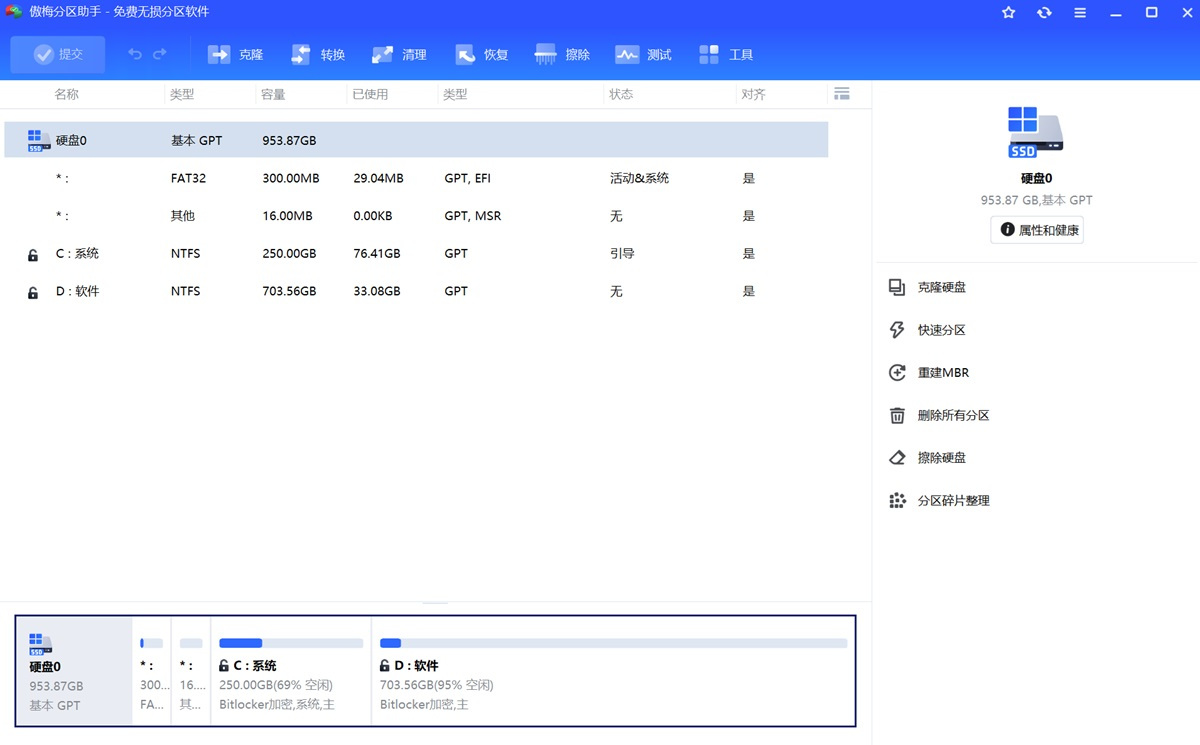Click the star favorite icon in title bar
The width and height of the screenshot is (1200, 745).
point(1008,13)
